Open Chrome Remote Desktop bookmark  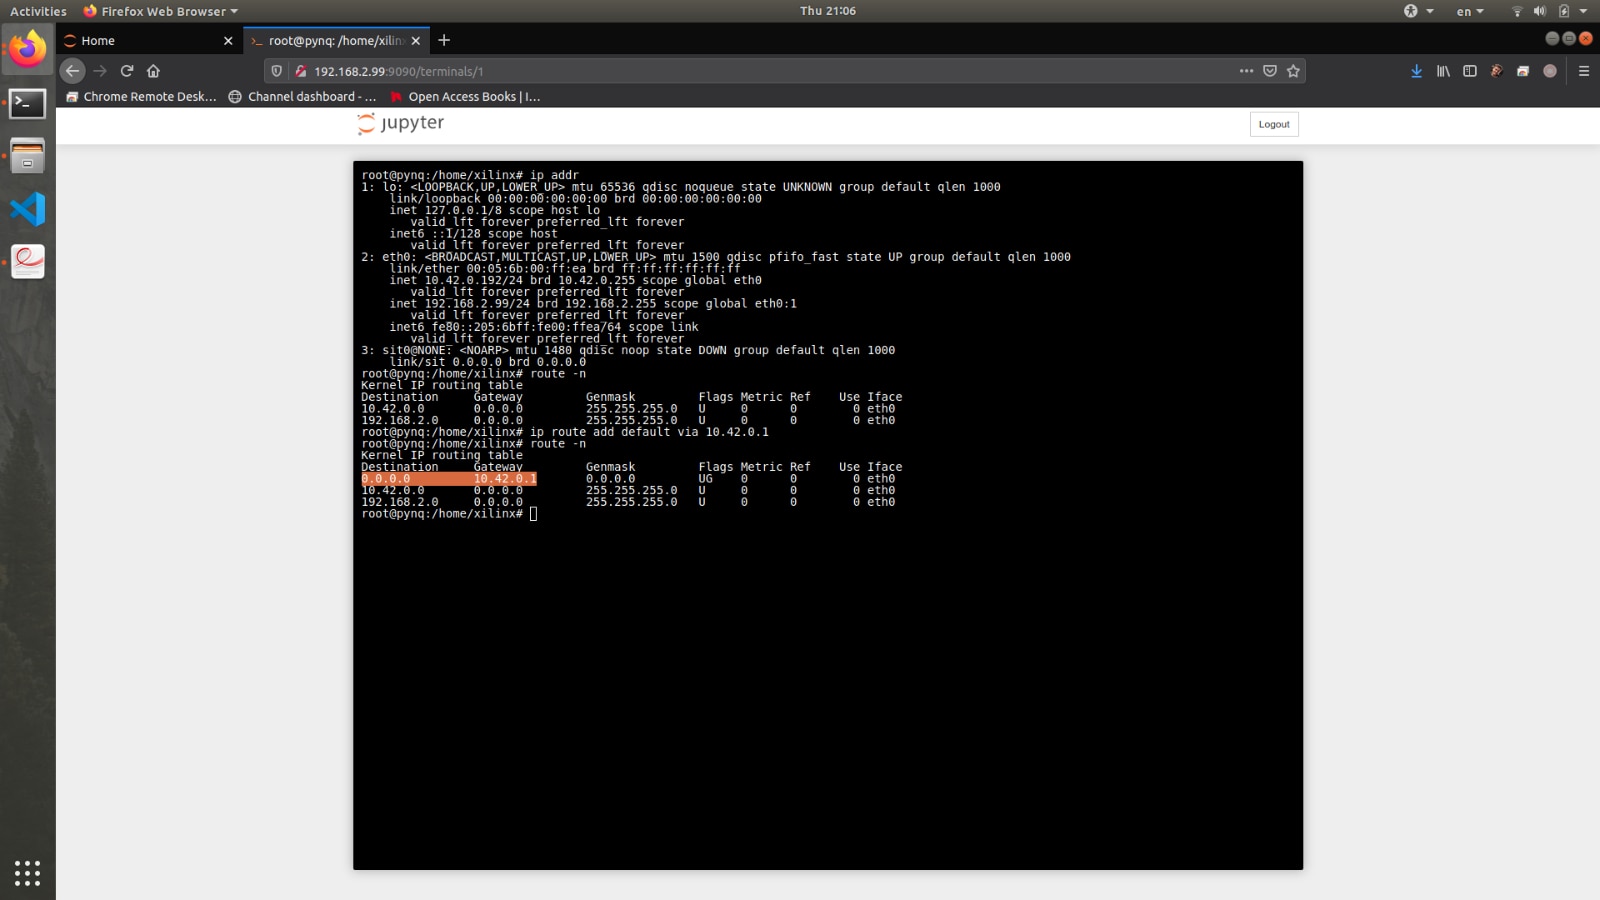tap(141, 97)
